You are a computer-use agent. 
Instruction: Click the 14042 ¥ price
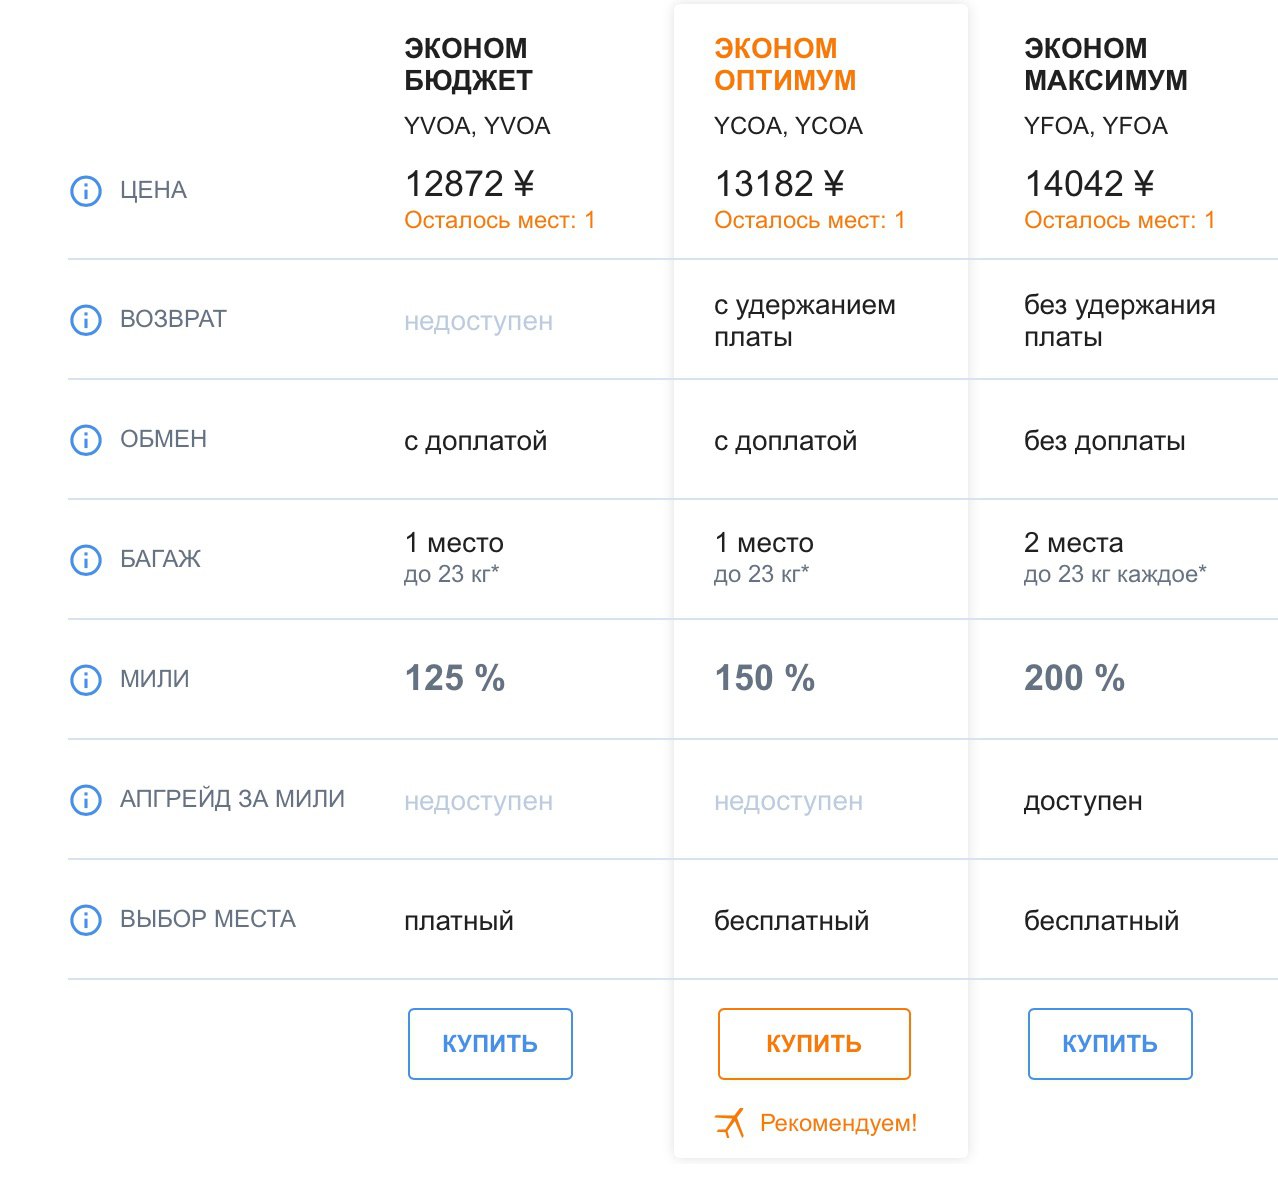click(1089, 184)
